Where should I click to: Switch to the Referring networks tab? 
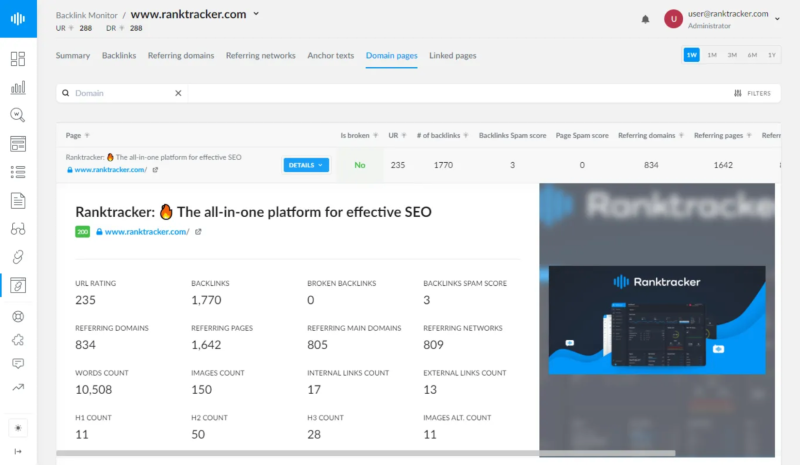(261, 56)
